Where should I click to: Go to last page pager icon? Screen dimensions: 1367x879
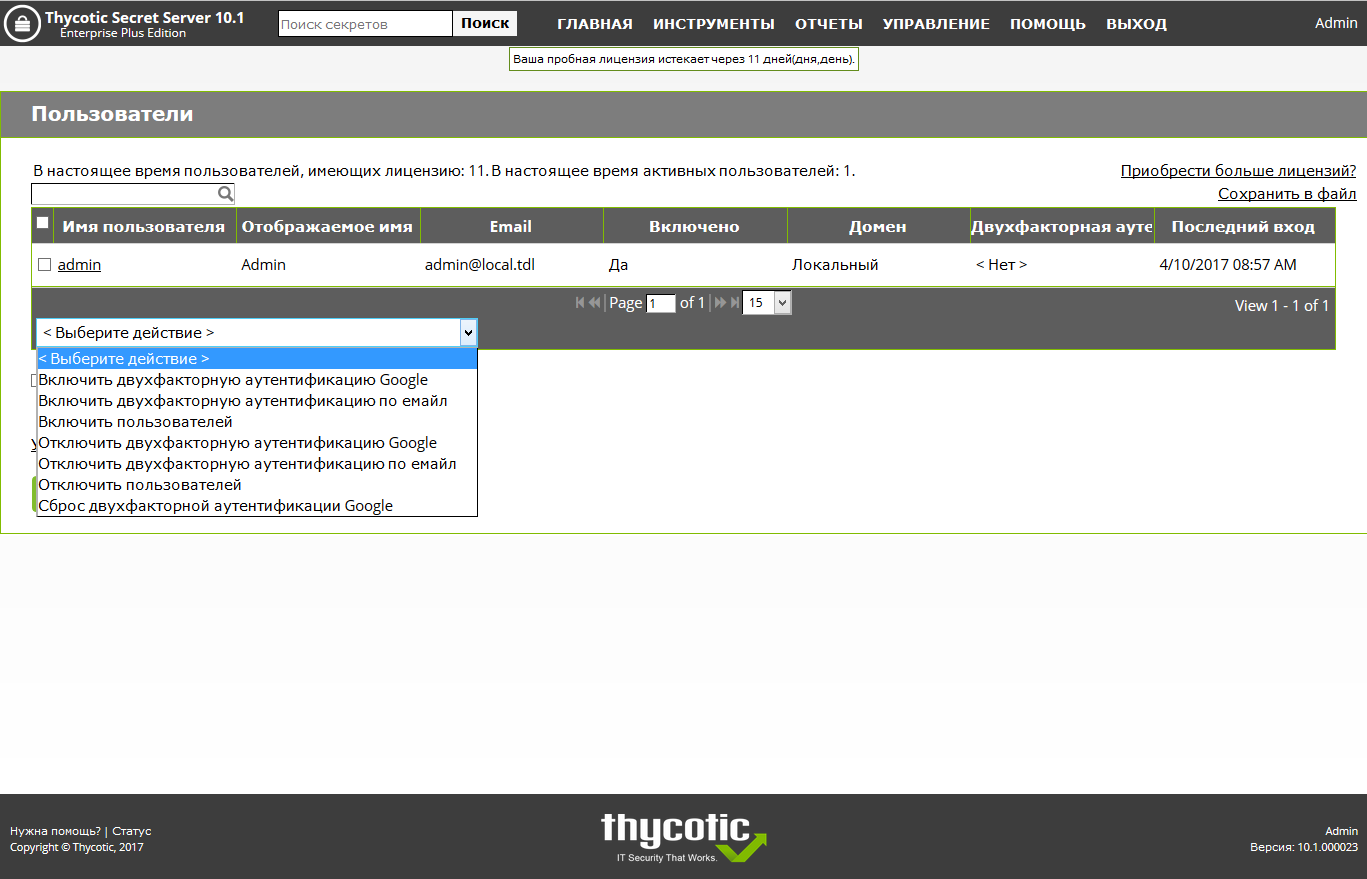click(735, 302)
